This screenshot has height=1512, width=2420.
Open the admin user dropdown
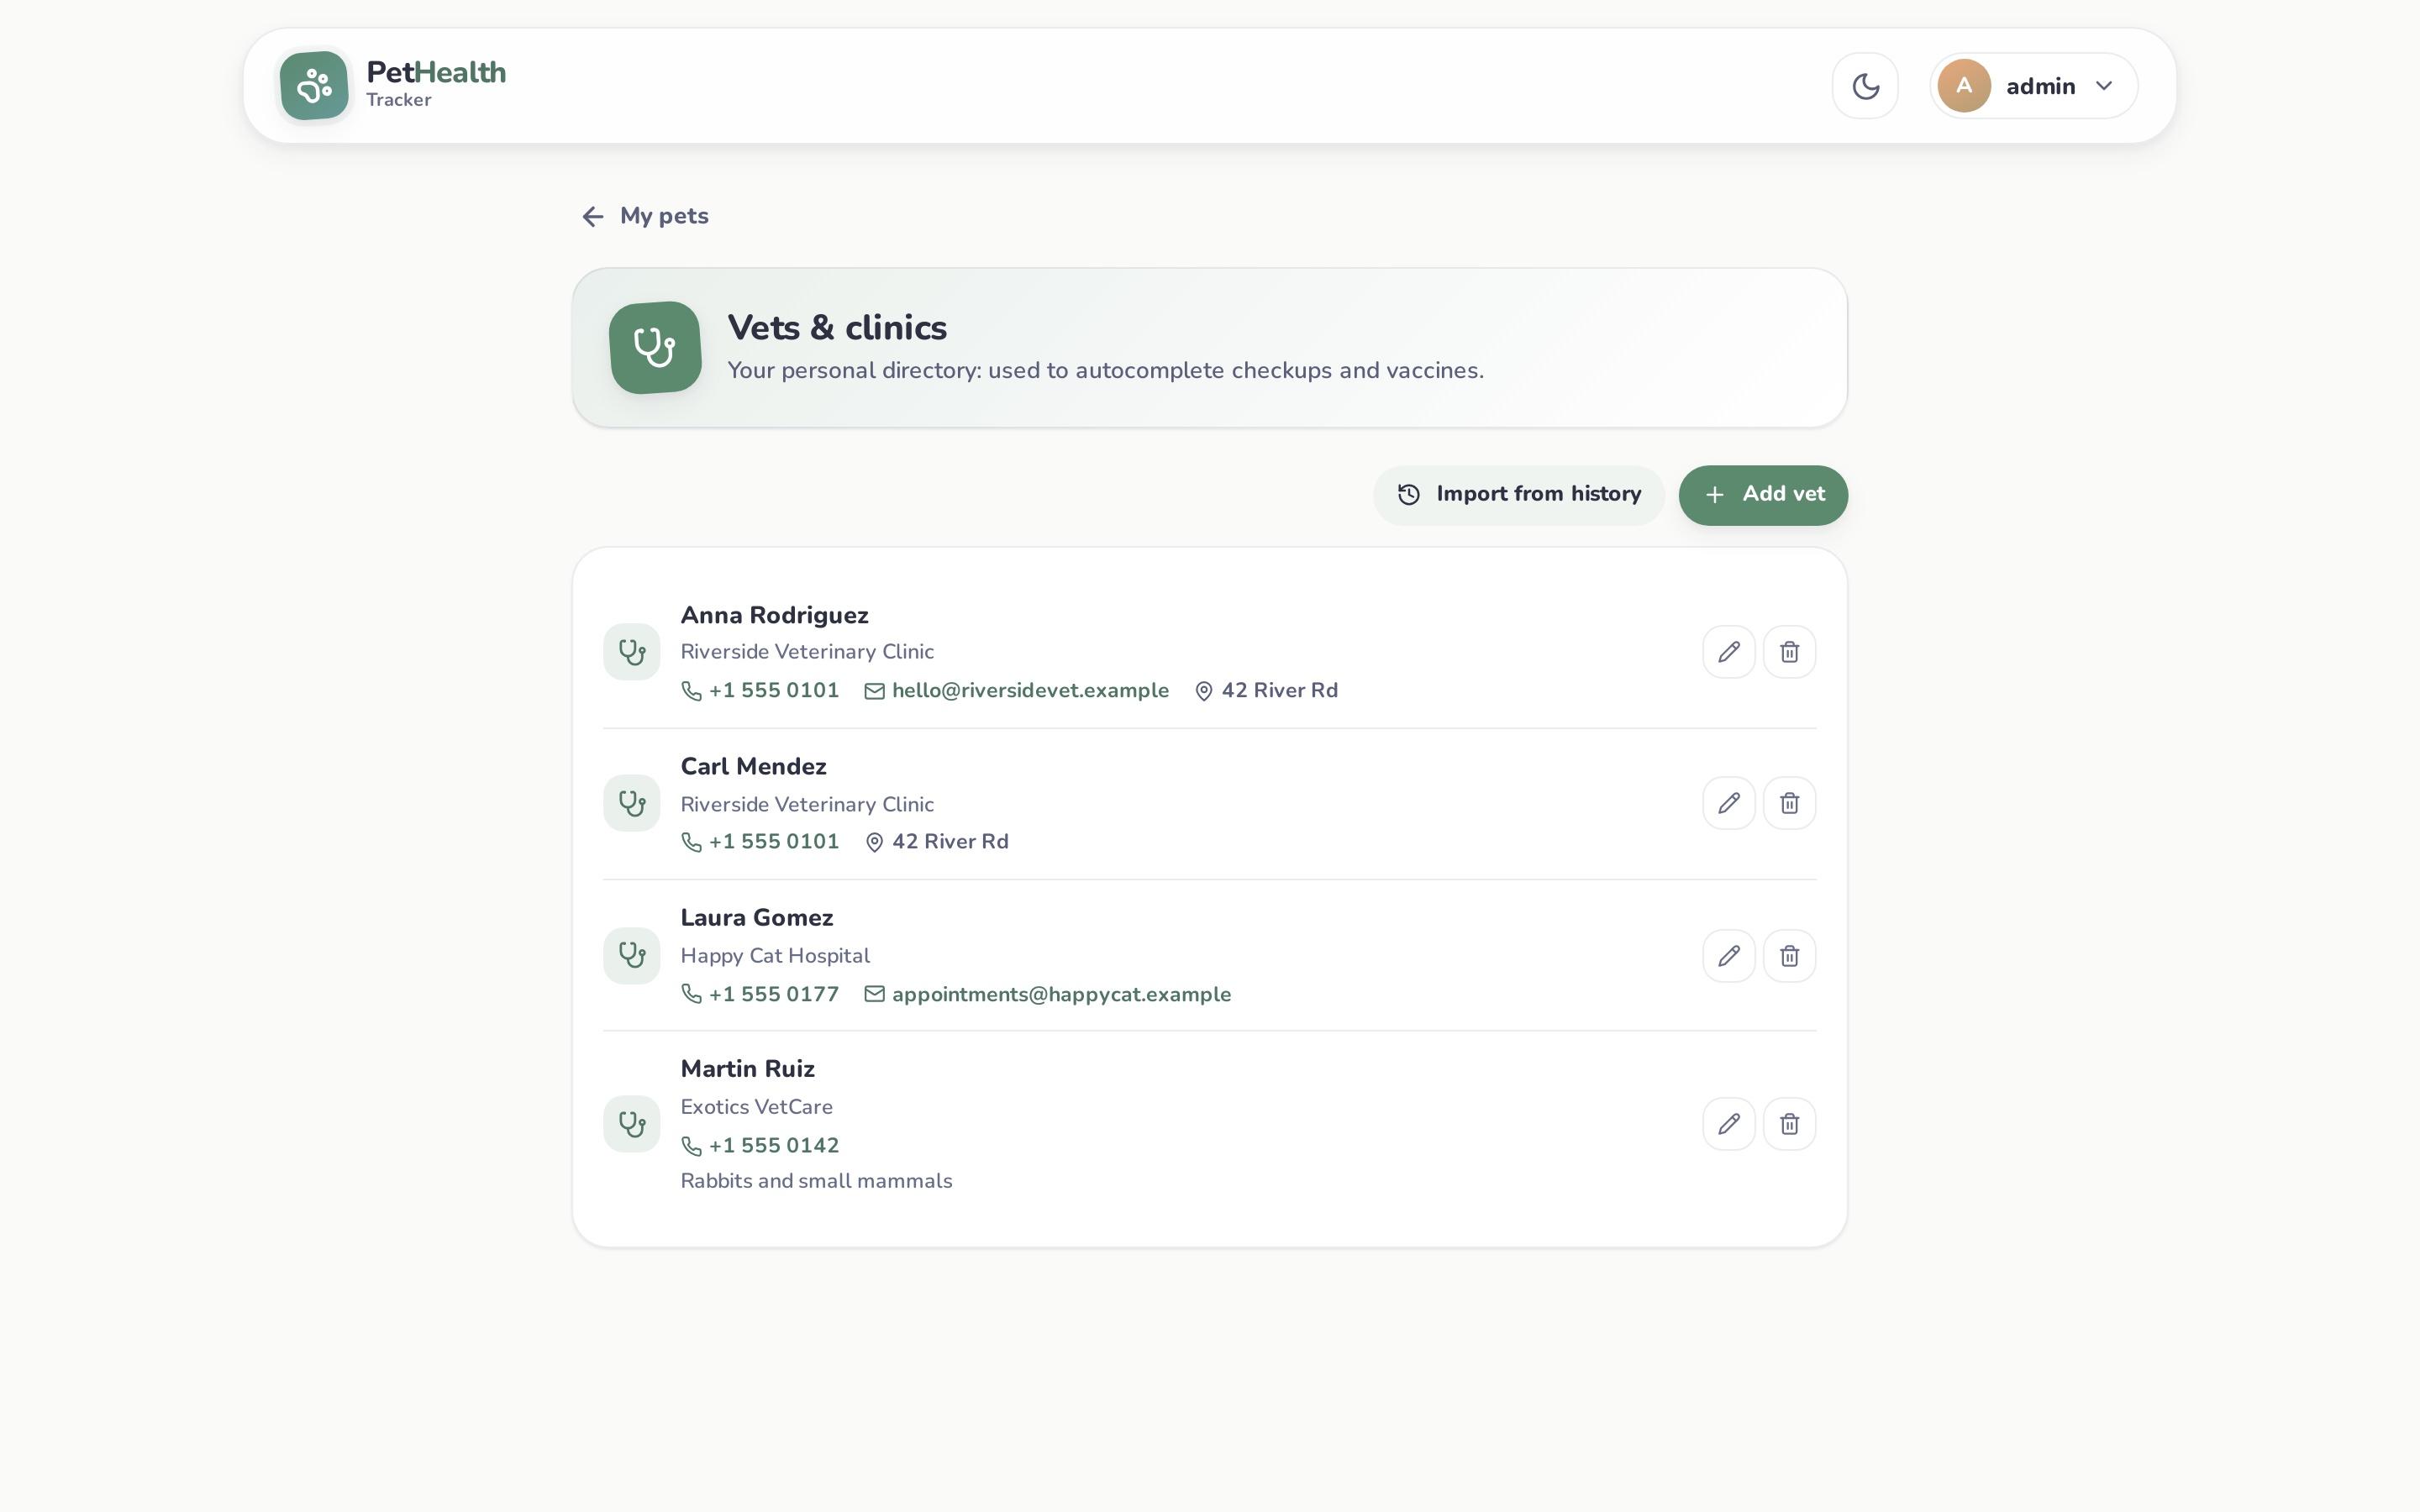(x=2033, y=86)
